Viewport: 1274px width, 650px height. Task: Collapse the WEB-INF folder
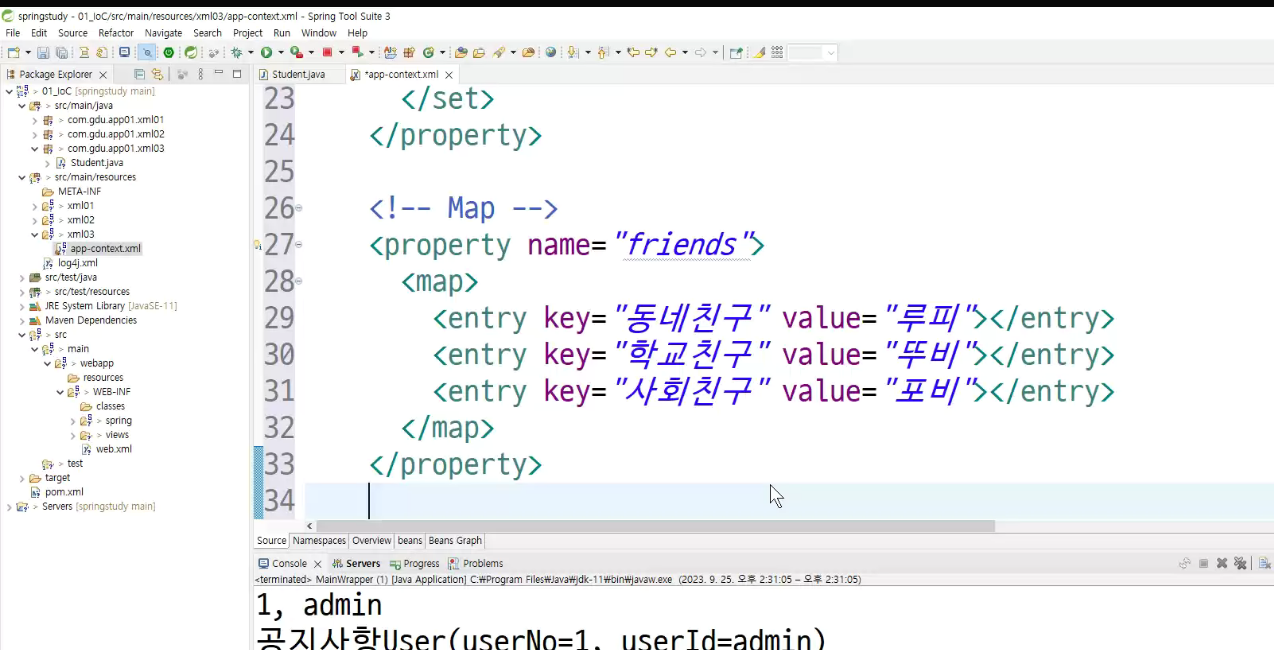60,392
